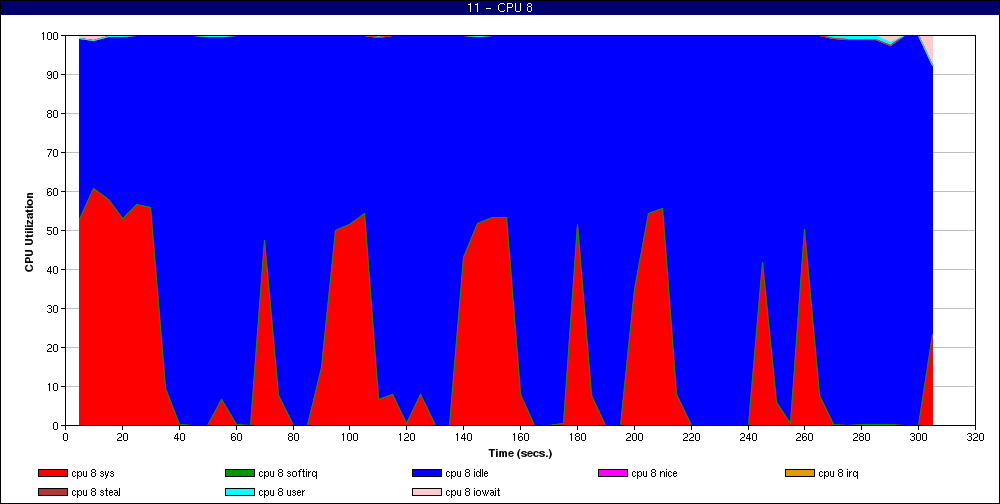The height and width of the screenshot is (504, 1000).
Task: Select the 'cpu 8 idle' legend label
Action: click(x=467, y=473)
